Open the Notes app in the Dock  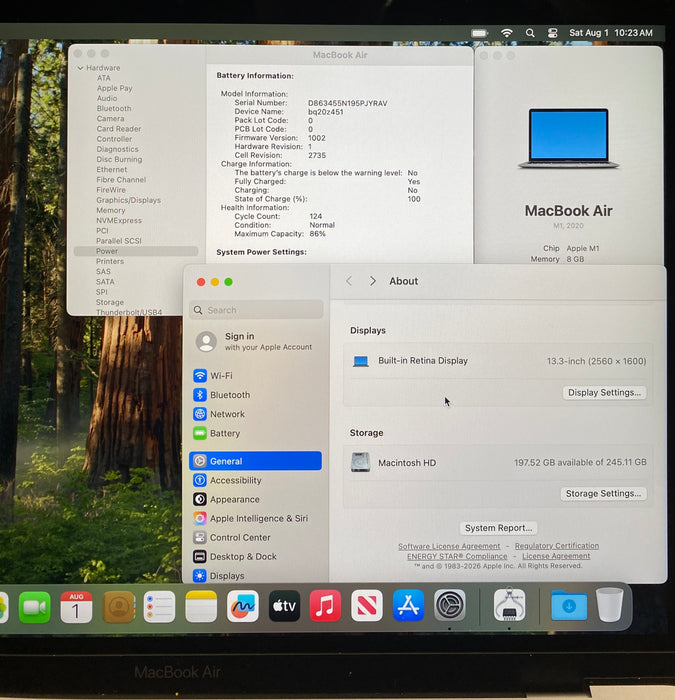coord(201,606)
